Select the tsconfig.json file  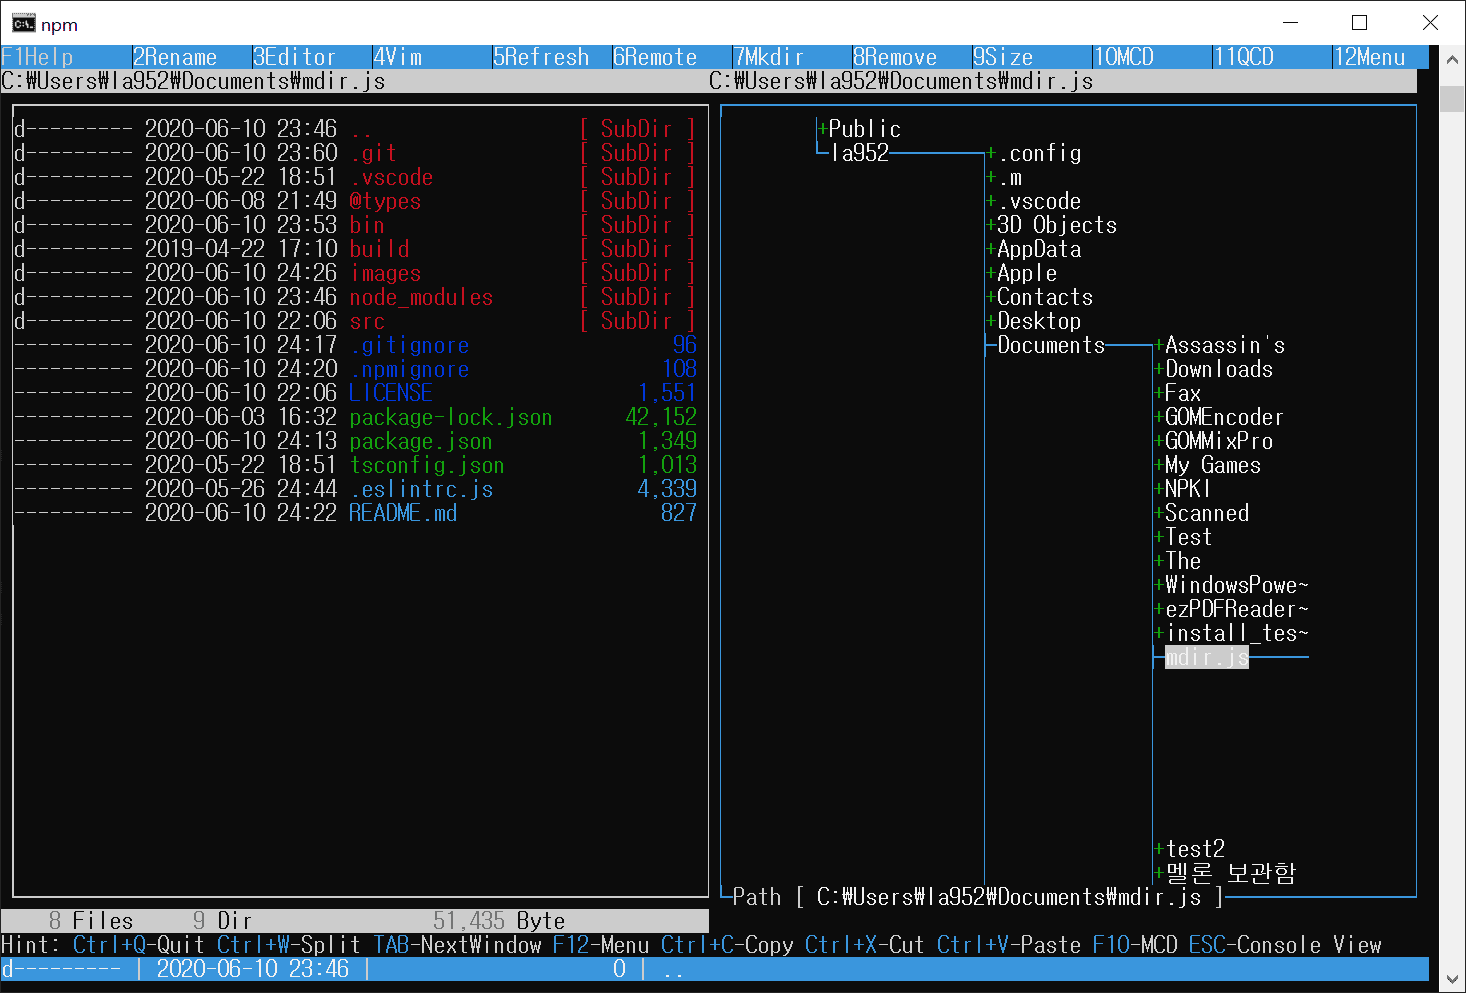pos(355,465)
